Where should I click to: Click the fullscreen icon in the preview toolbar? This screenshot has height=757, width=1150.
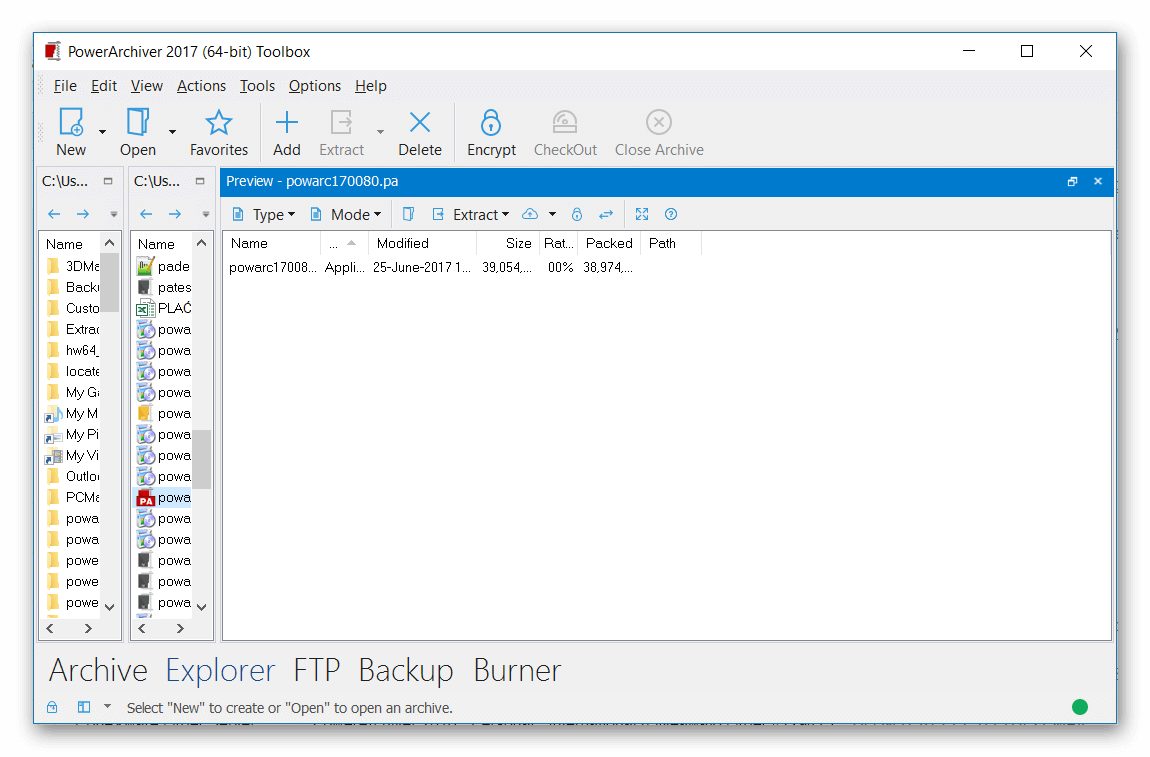click(x=642, y=214)
